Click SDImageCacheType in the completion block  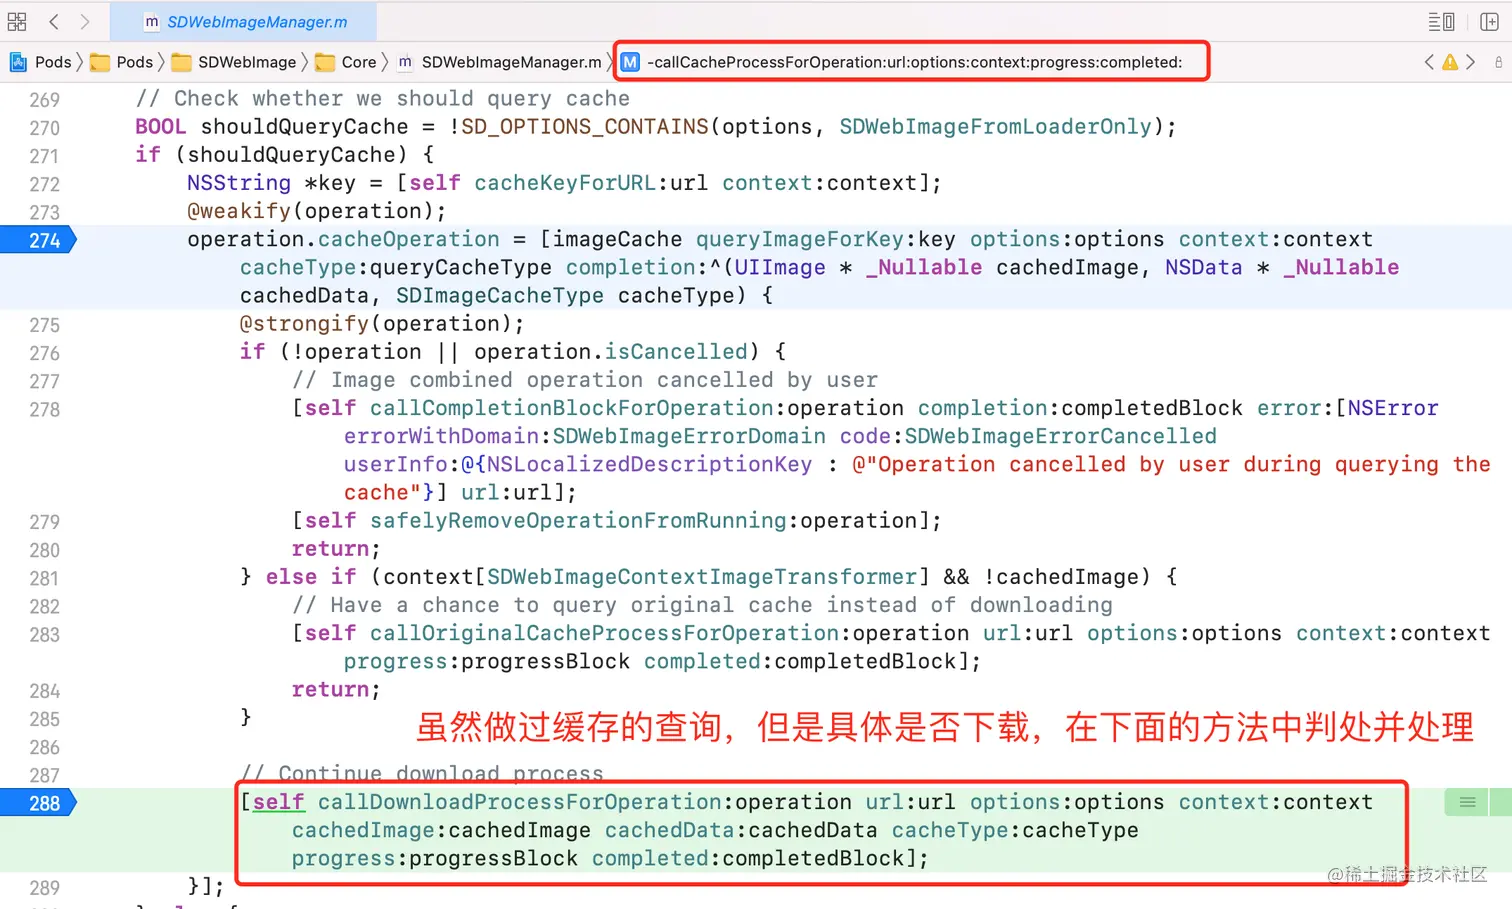click(500, 296)
